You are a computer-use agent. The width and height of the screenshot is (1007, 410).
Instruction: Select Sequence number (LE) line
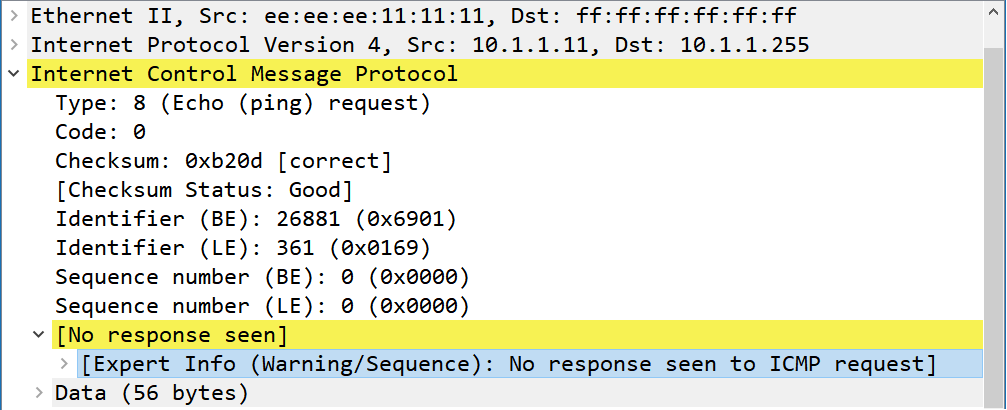click(262, 306)
